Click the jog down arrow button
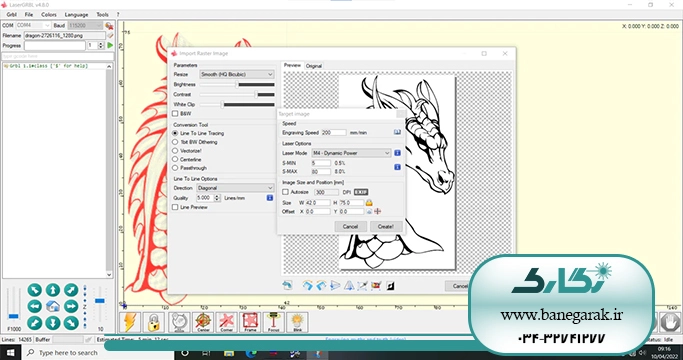Image resolution: width=683 pixels, height=360 pixels. [53, 323]
